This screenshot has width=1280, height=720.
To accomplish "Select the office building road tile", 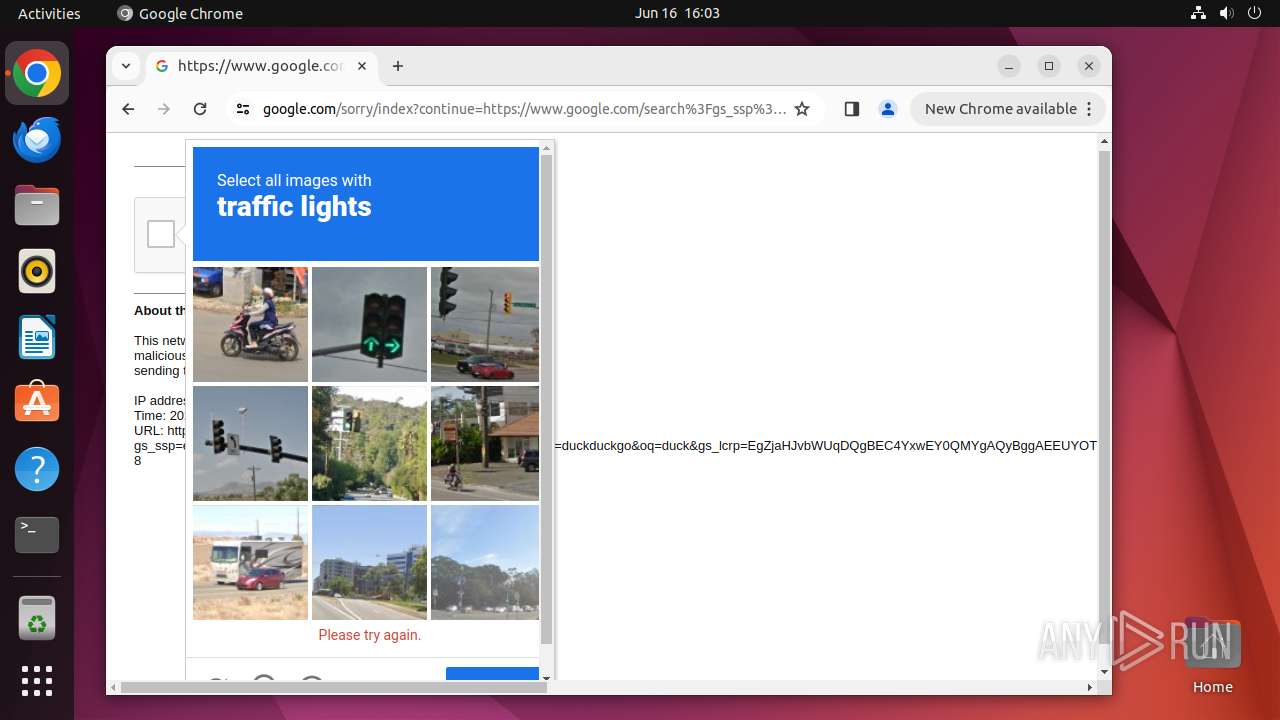I will click(369, 562).
